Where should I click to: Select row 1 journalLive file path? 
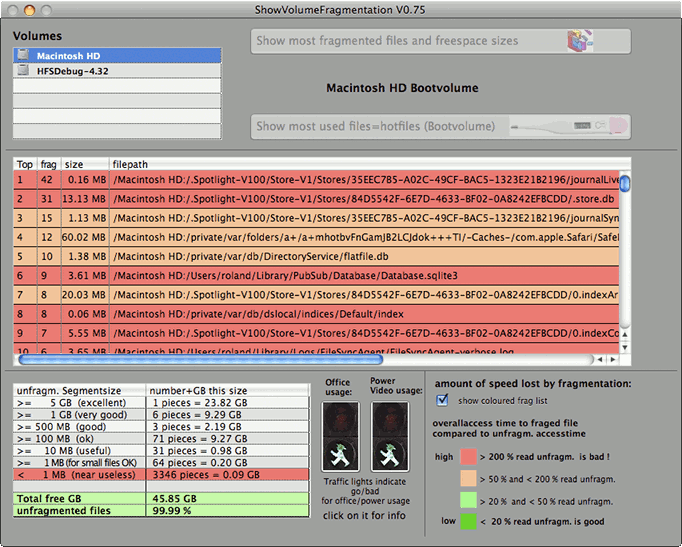coord(364,180)
